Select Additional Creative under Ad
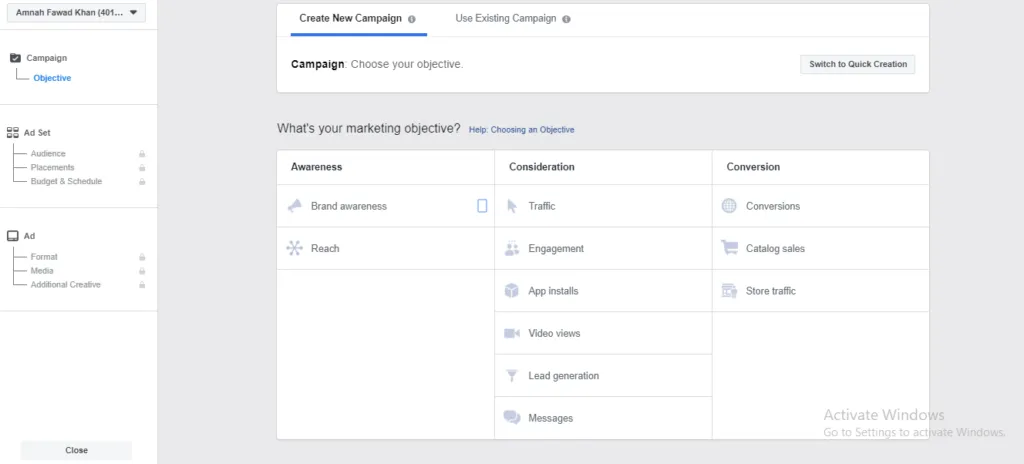 pyautogui.click(x=65, y=284)
